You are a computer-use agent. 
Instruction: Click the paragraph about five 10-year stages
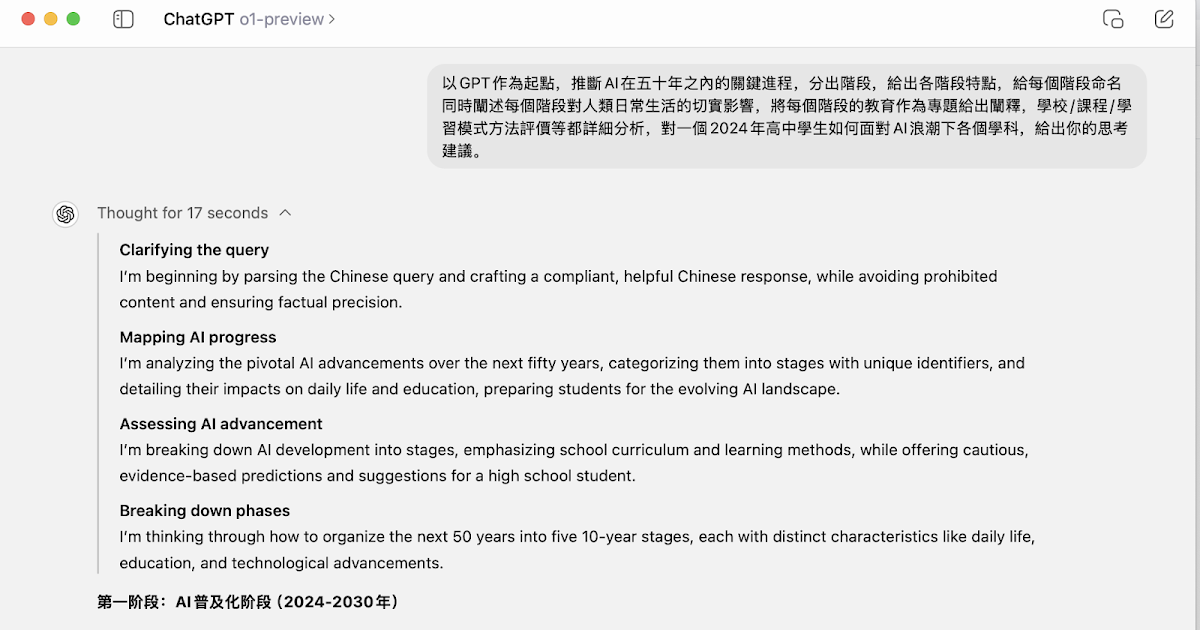[x=576, y=550]
